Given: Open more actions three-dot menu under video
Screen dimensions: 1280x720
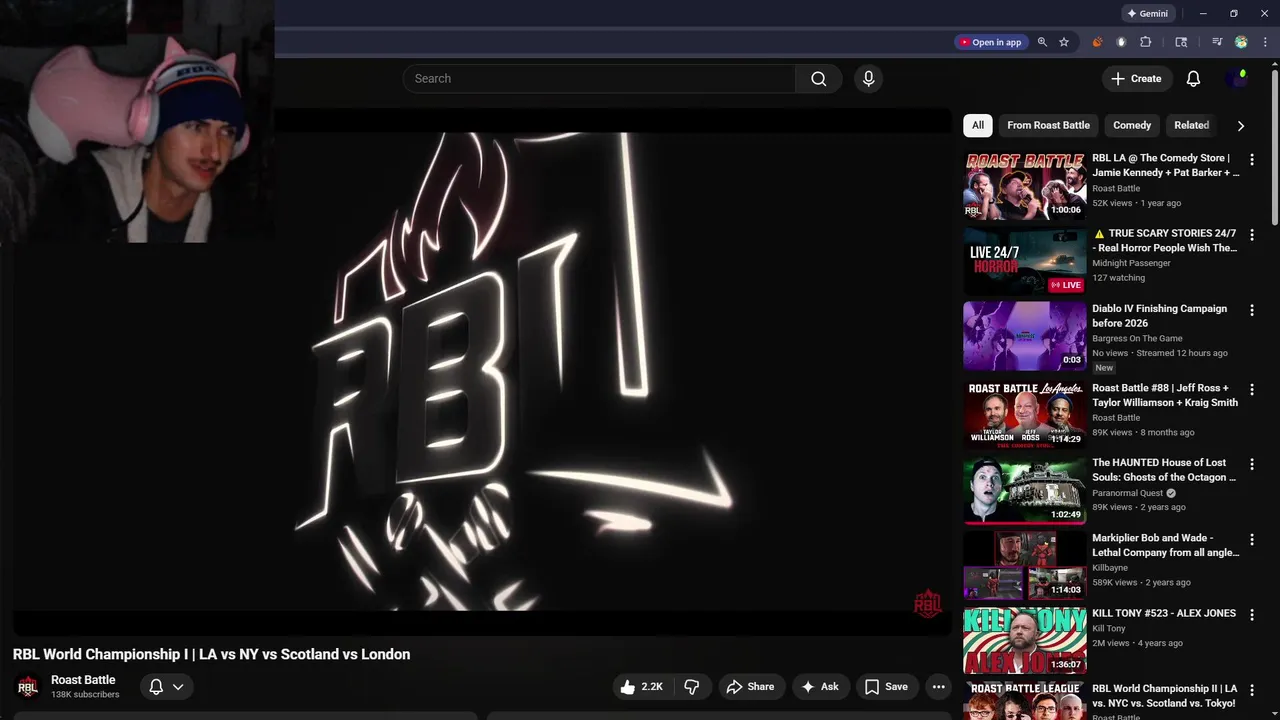Looking at the screenshot, I should pos(938,686).
